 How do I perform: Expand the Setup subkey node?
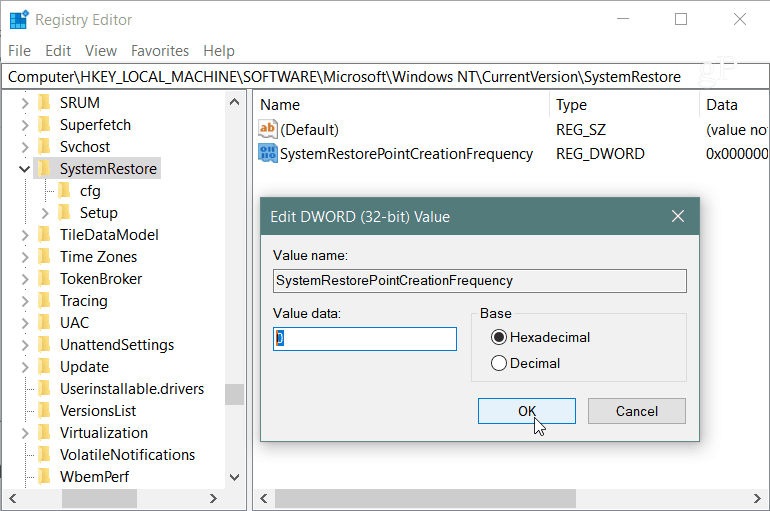click(45, 213)
